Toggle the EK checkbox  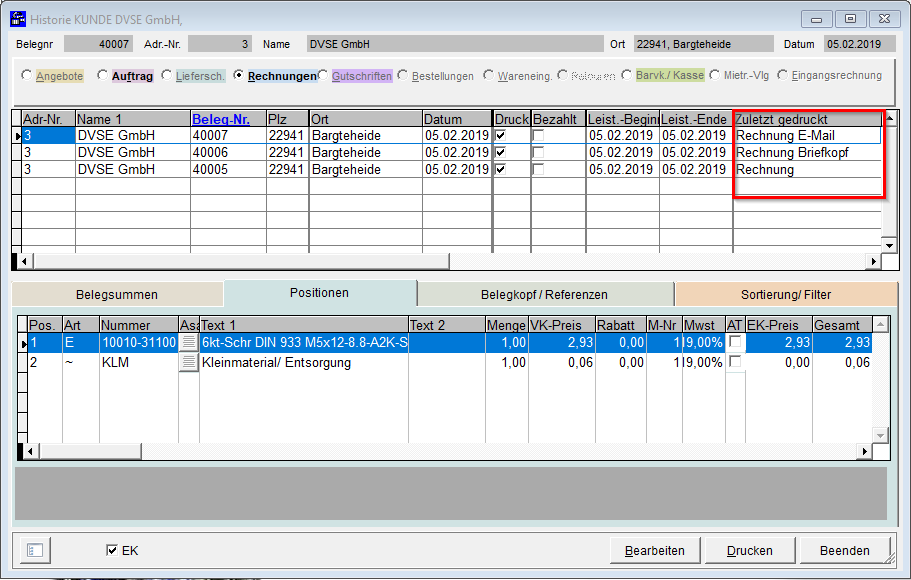click(x=112, y=551)
